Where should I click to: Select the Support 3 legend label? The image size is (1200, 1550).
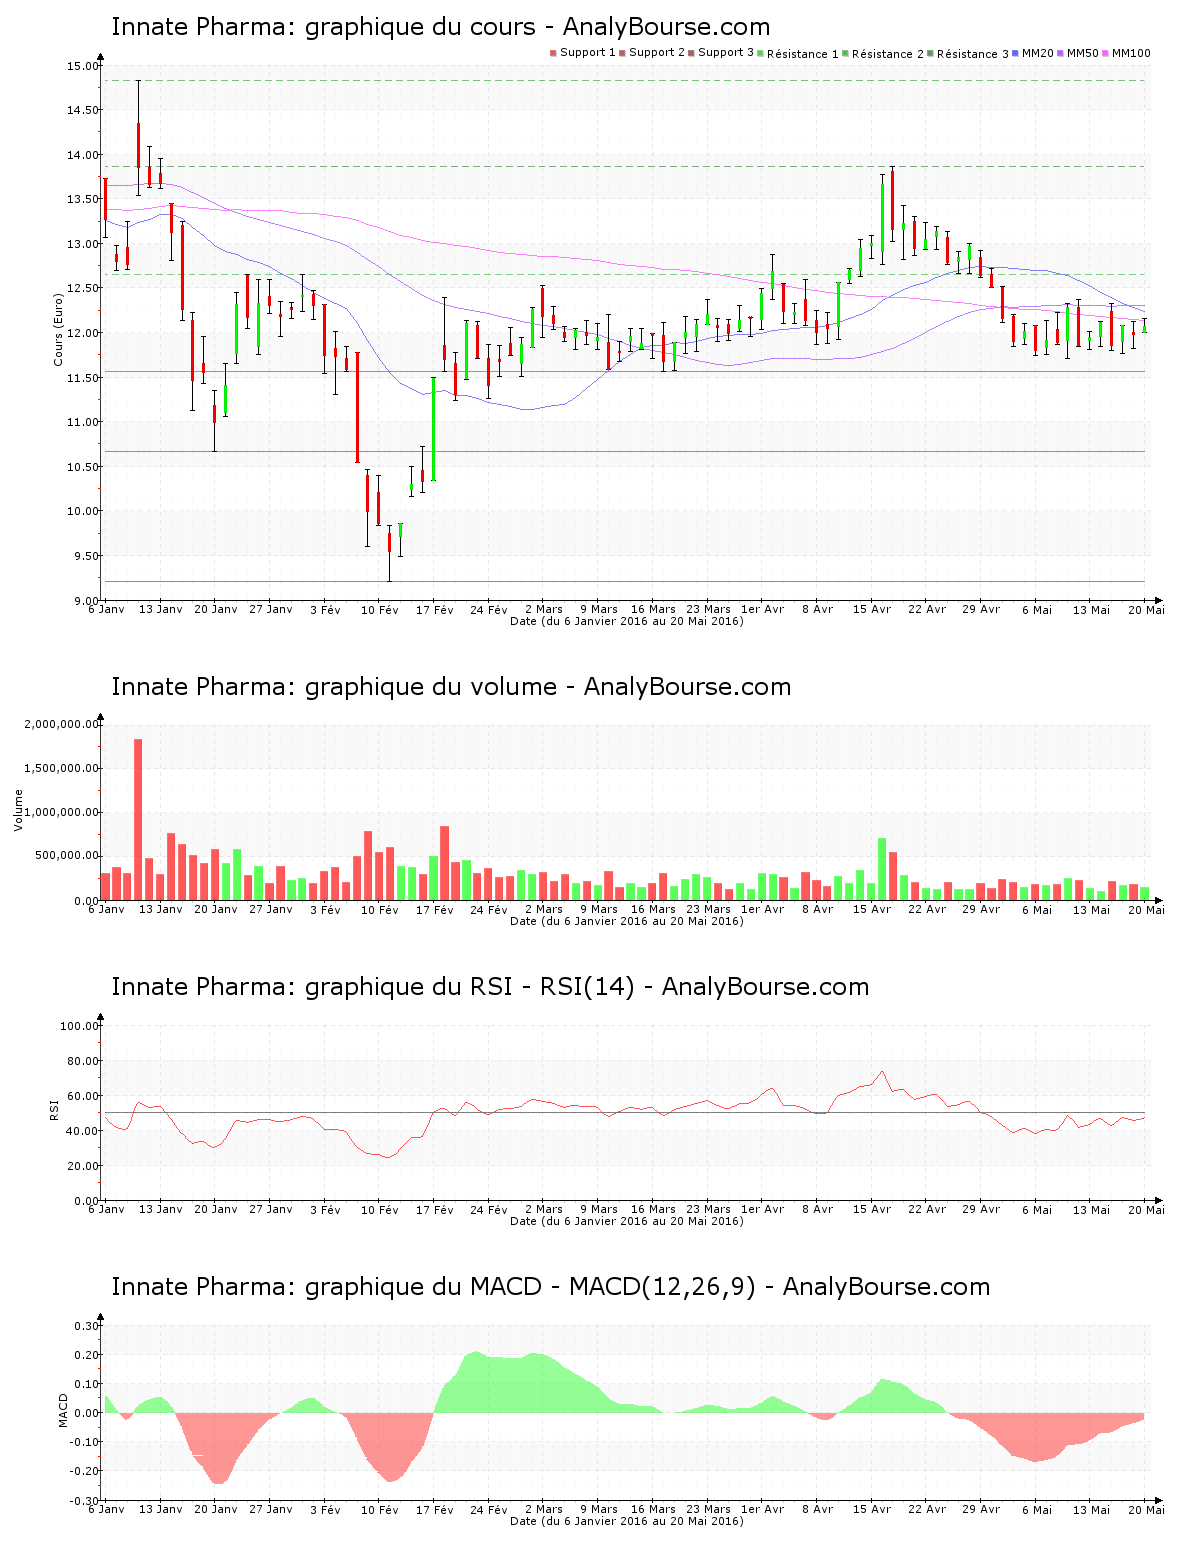(x=726, y=53)
